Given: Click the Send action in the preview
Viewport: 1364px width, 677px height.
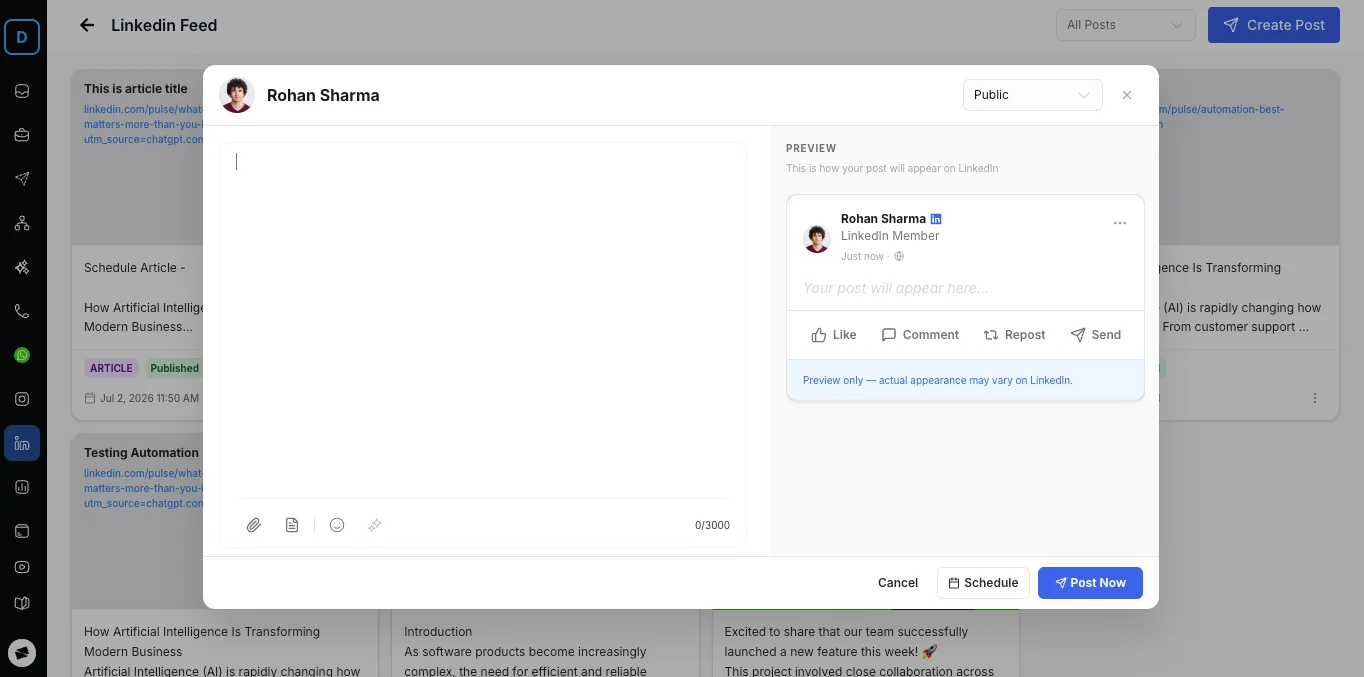Looking at the screenshot, I should pyautogui.click(x=1095, y=335).
